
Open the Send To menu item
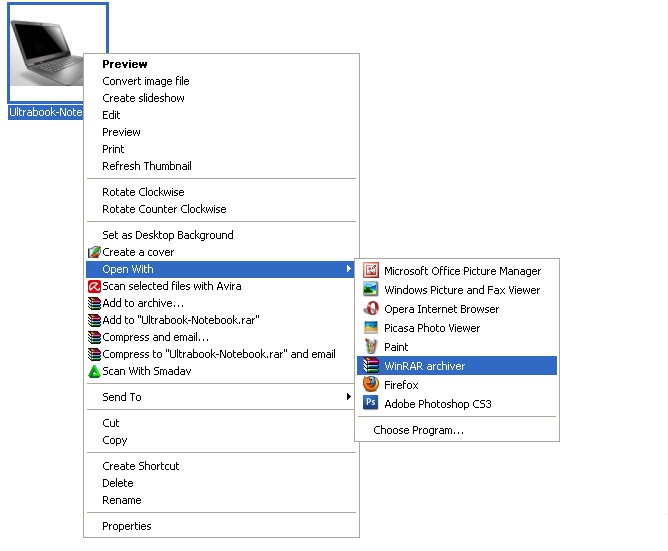tap(220, 397)
